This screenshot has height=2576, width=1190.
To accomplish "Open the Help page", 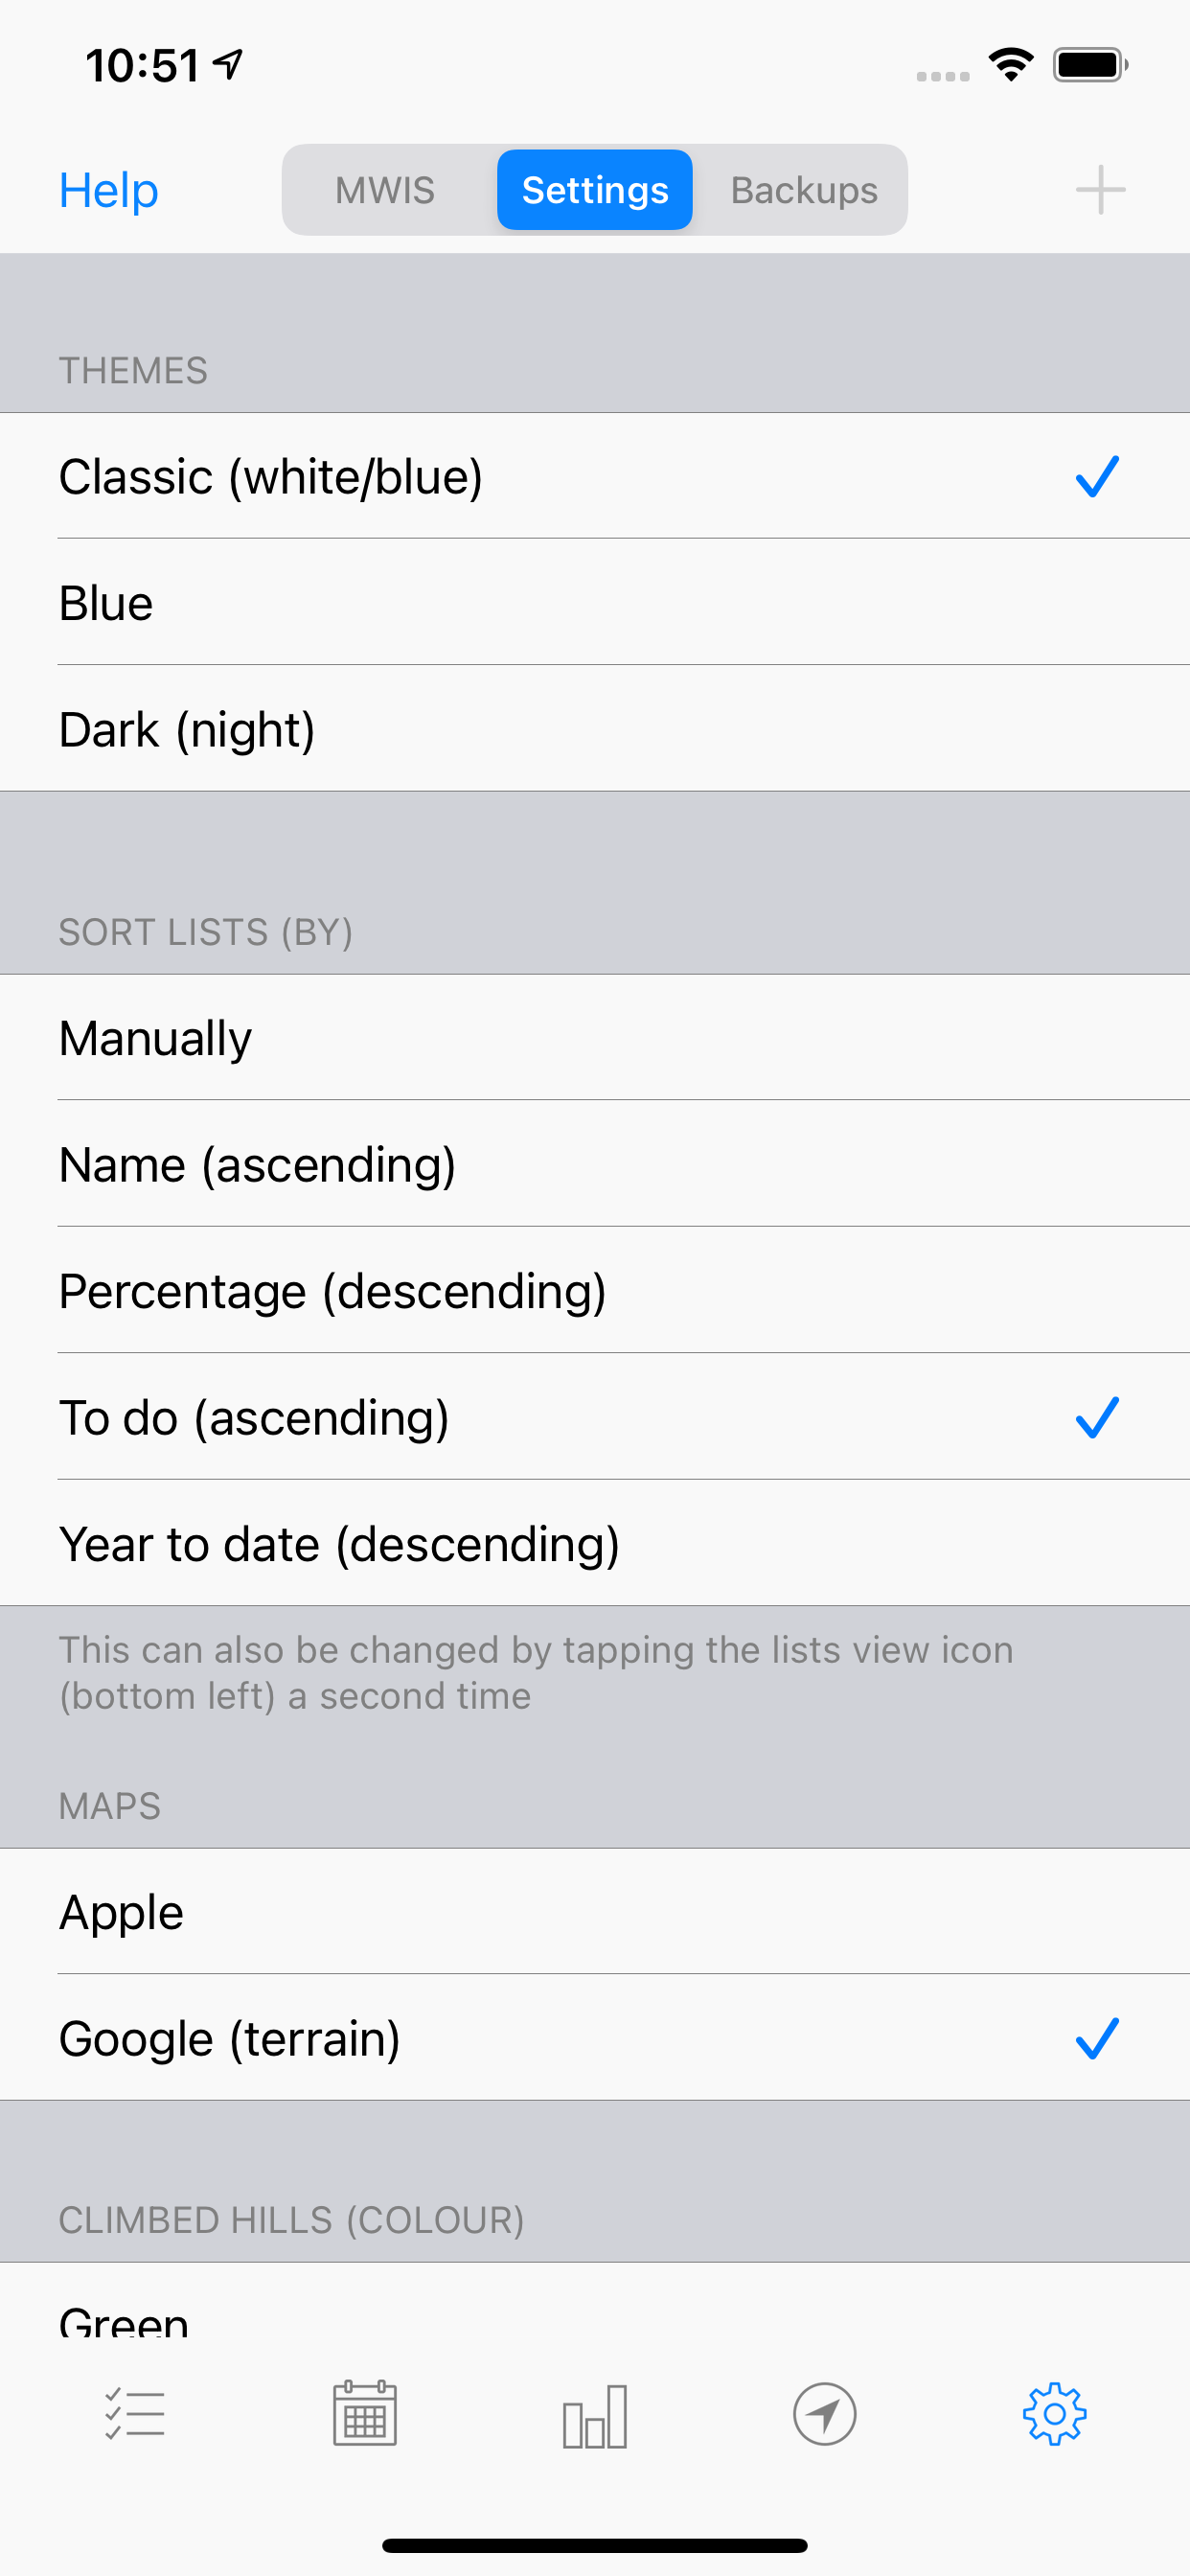I will tap(108, 190).
